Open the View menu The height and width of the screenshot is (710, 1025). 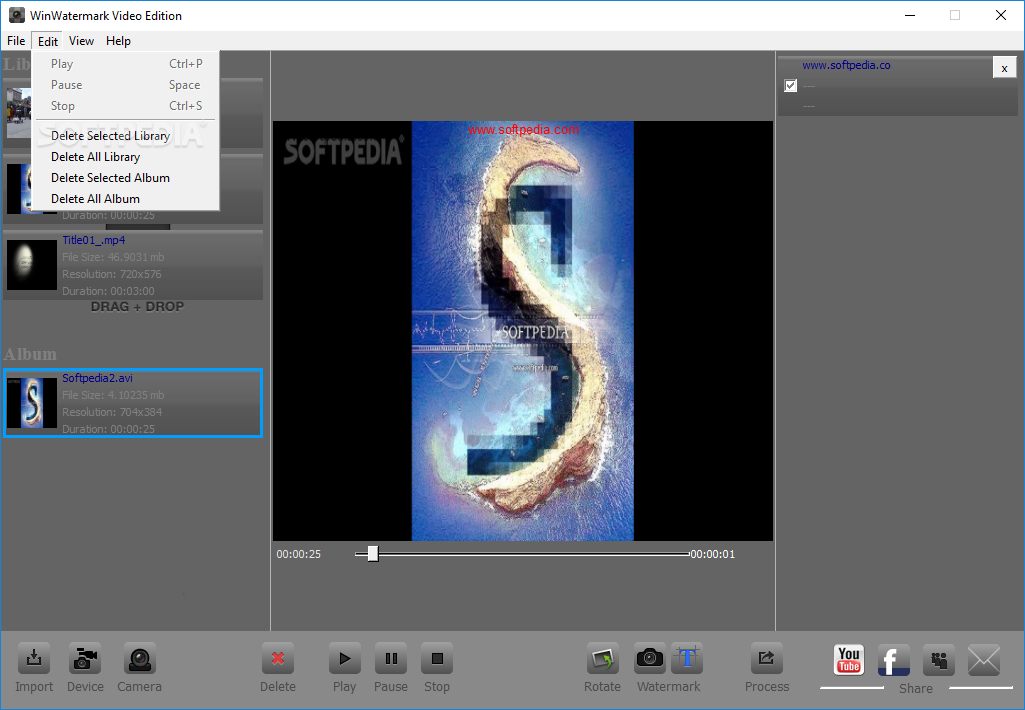tap(81, 41)
